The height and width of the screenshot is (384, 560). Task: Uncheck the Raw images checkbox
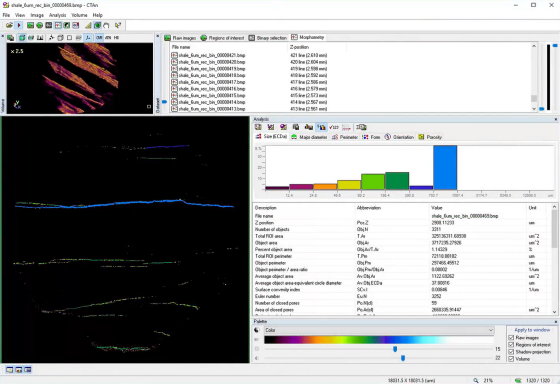[x=511, y=338]
